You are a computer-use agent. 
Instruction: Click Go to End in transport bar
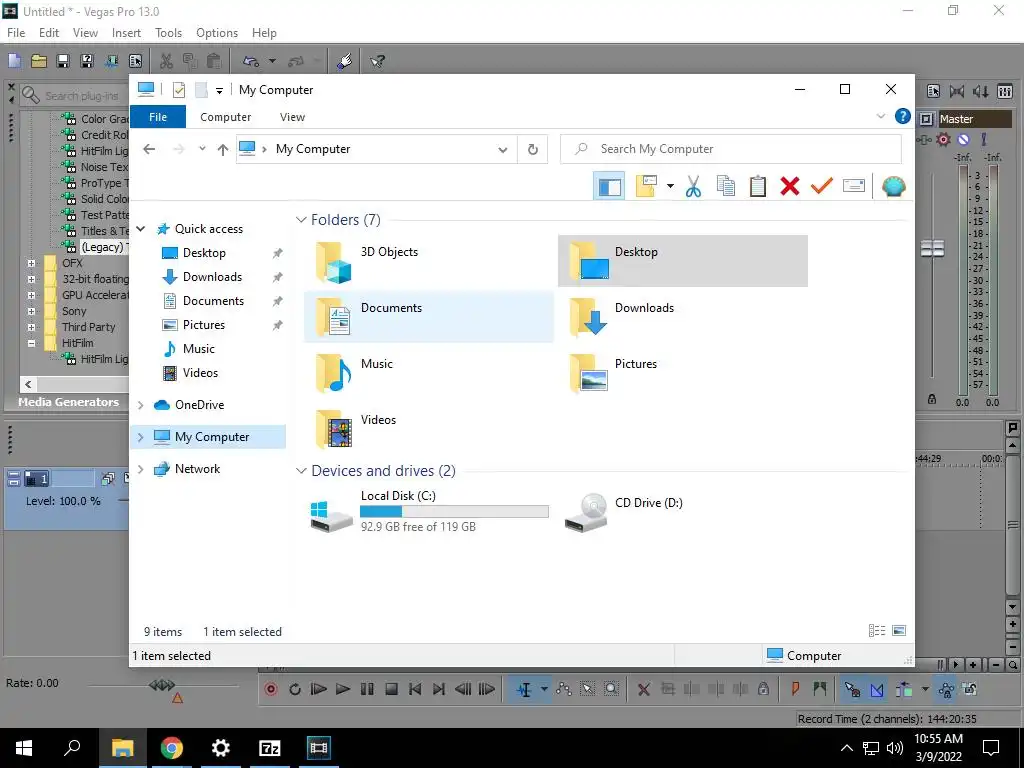coord(439,689)
